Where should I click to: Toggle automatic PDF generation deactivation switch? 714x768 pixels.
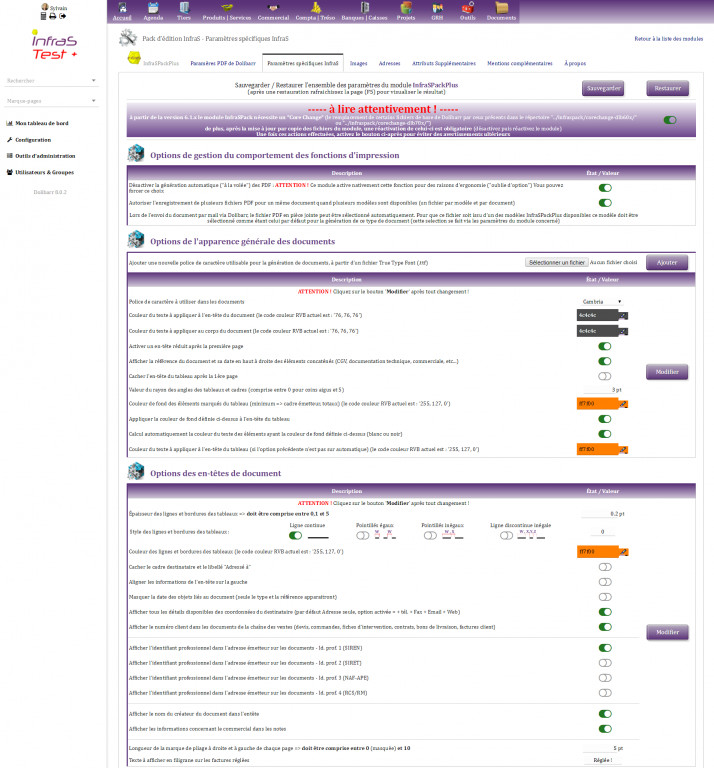tap(605, 188)
